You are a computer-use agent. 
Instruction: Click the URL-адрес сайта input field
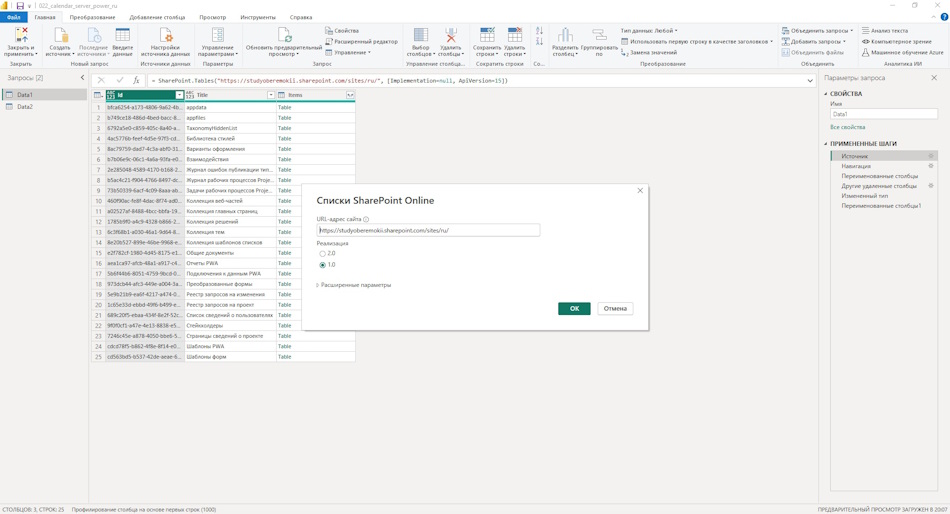428,230
